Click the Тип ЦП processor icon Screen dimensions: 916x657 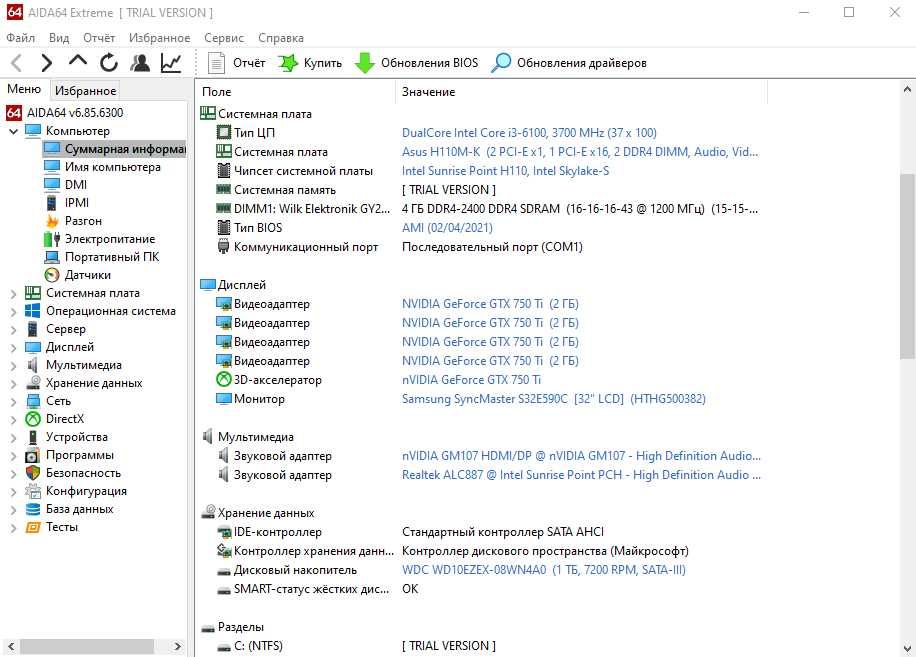pos(224,133)
